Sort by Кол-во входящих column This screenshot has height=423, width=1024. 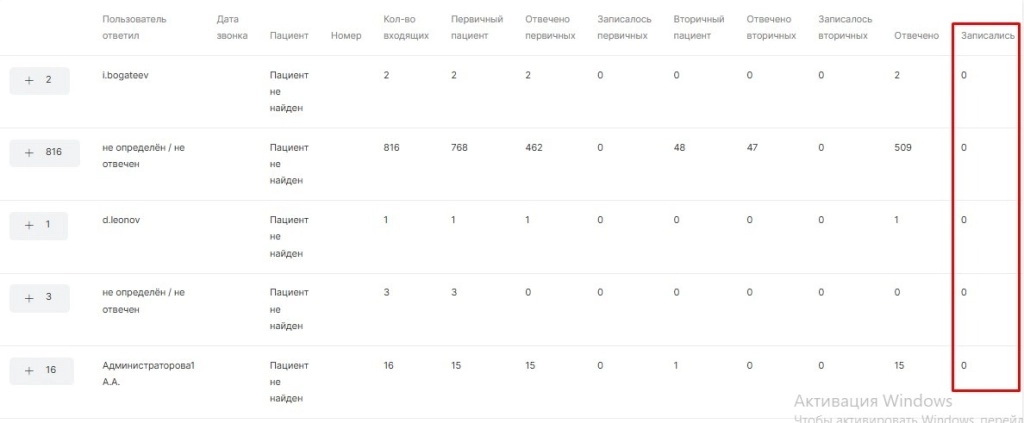[x=406, y=27]
